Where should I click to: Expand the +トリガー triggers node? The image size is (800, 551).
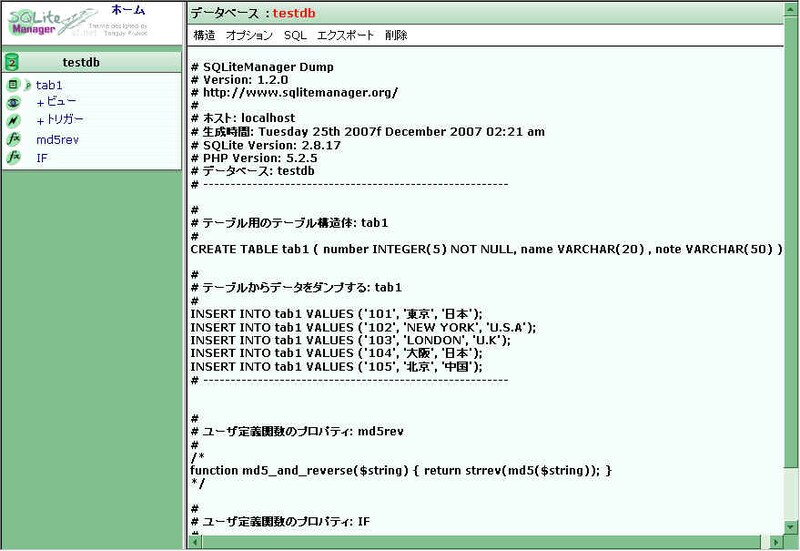pyautogui.click(x=60, y=120)
